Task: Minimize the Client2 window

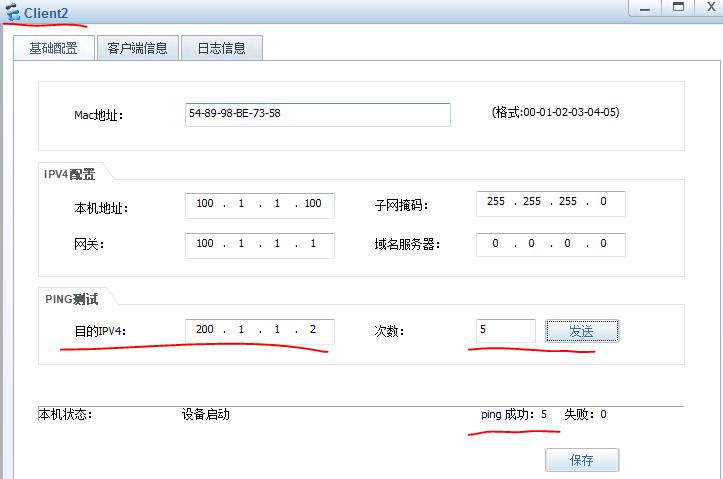Action: pos(643,6)
